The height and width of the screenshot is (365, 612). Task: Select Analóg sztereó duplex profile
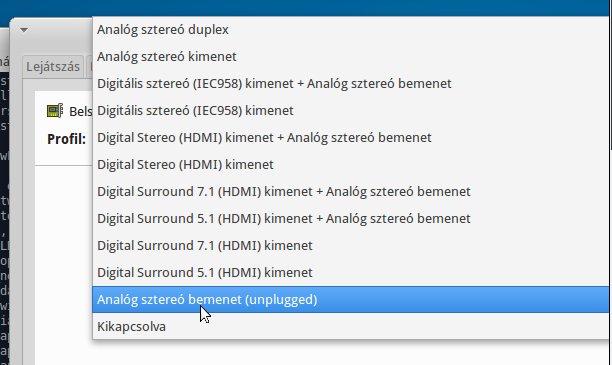(350, 30)
